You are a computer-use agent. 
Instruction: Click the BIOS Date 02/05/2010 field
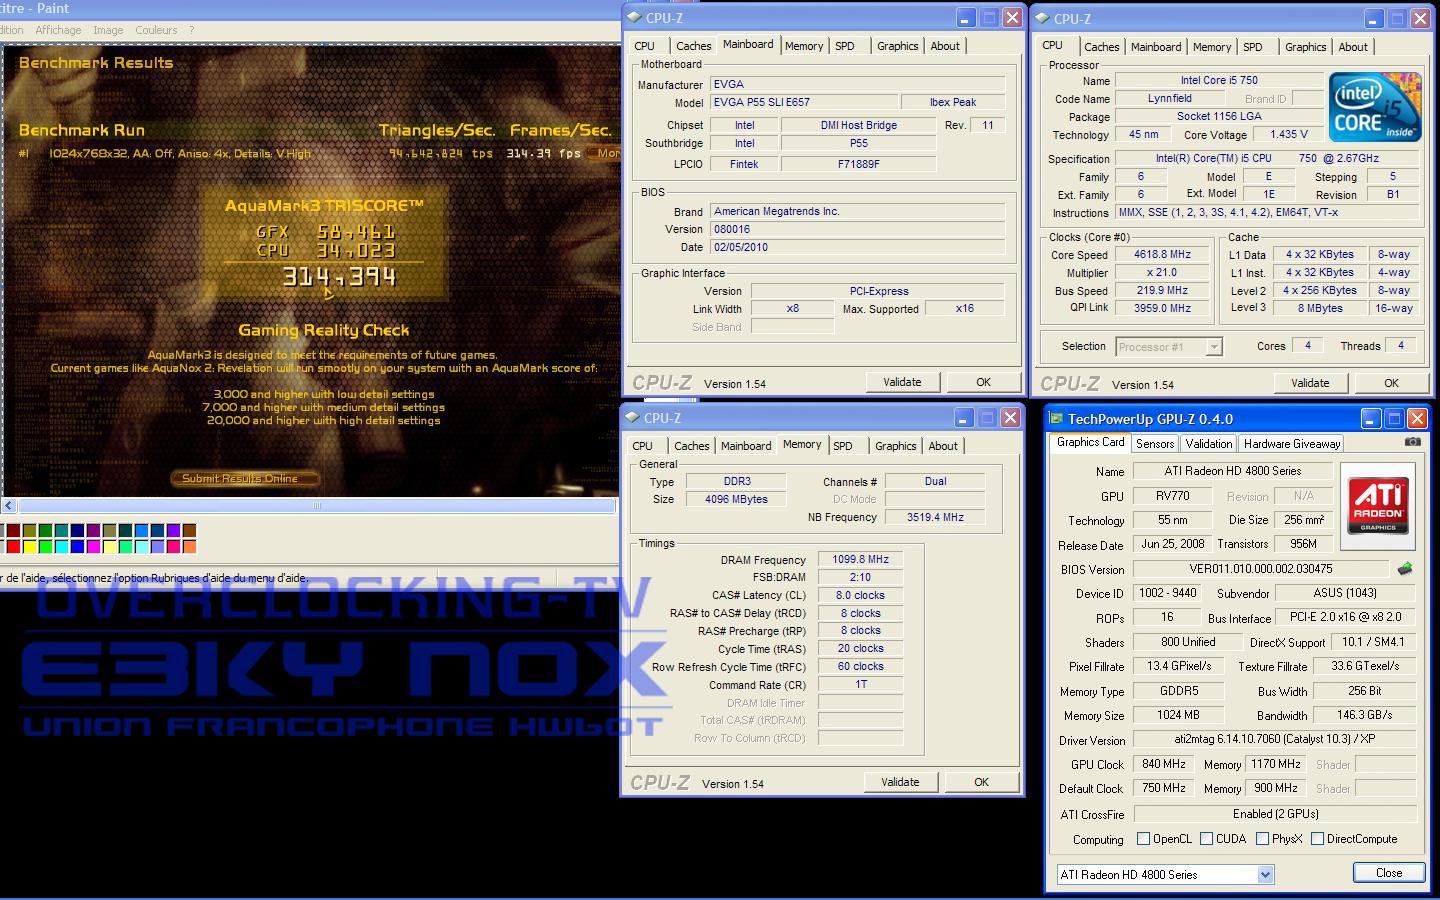click(x=857, y=247)
